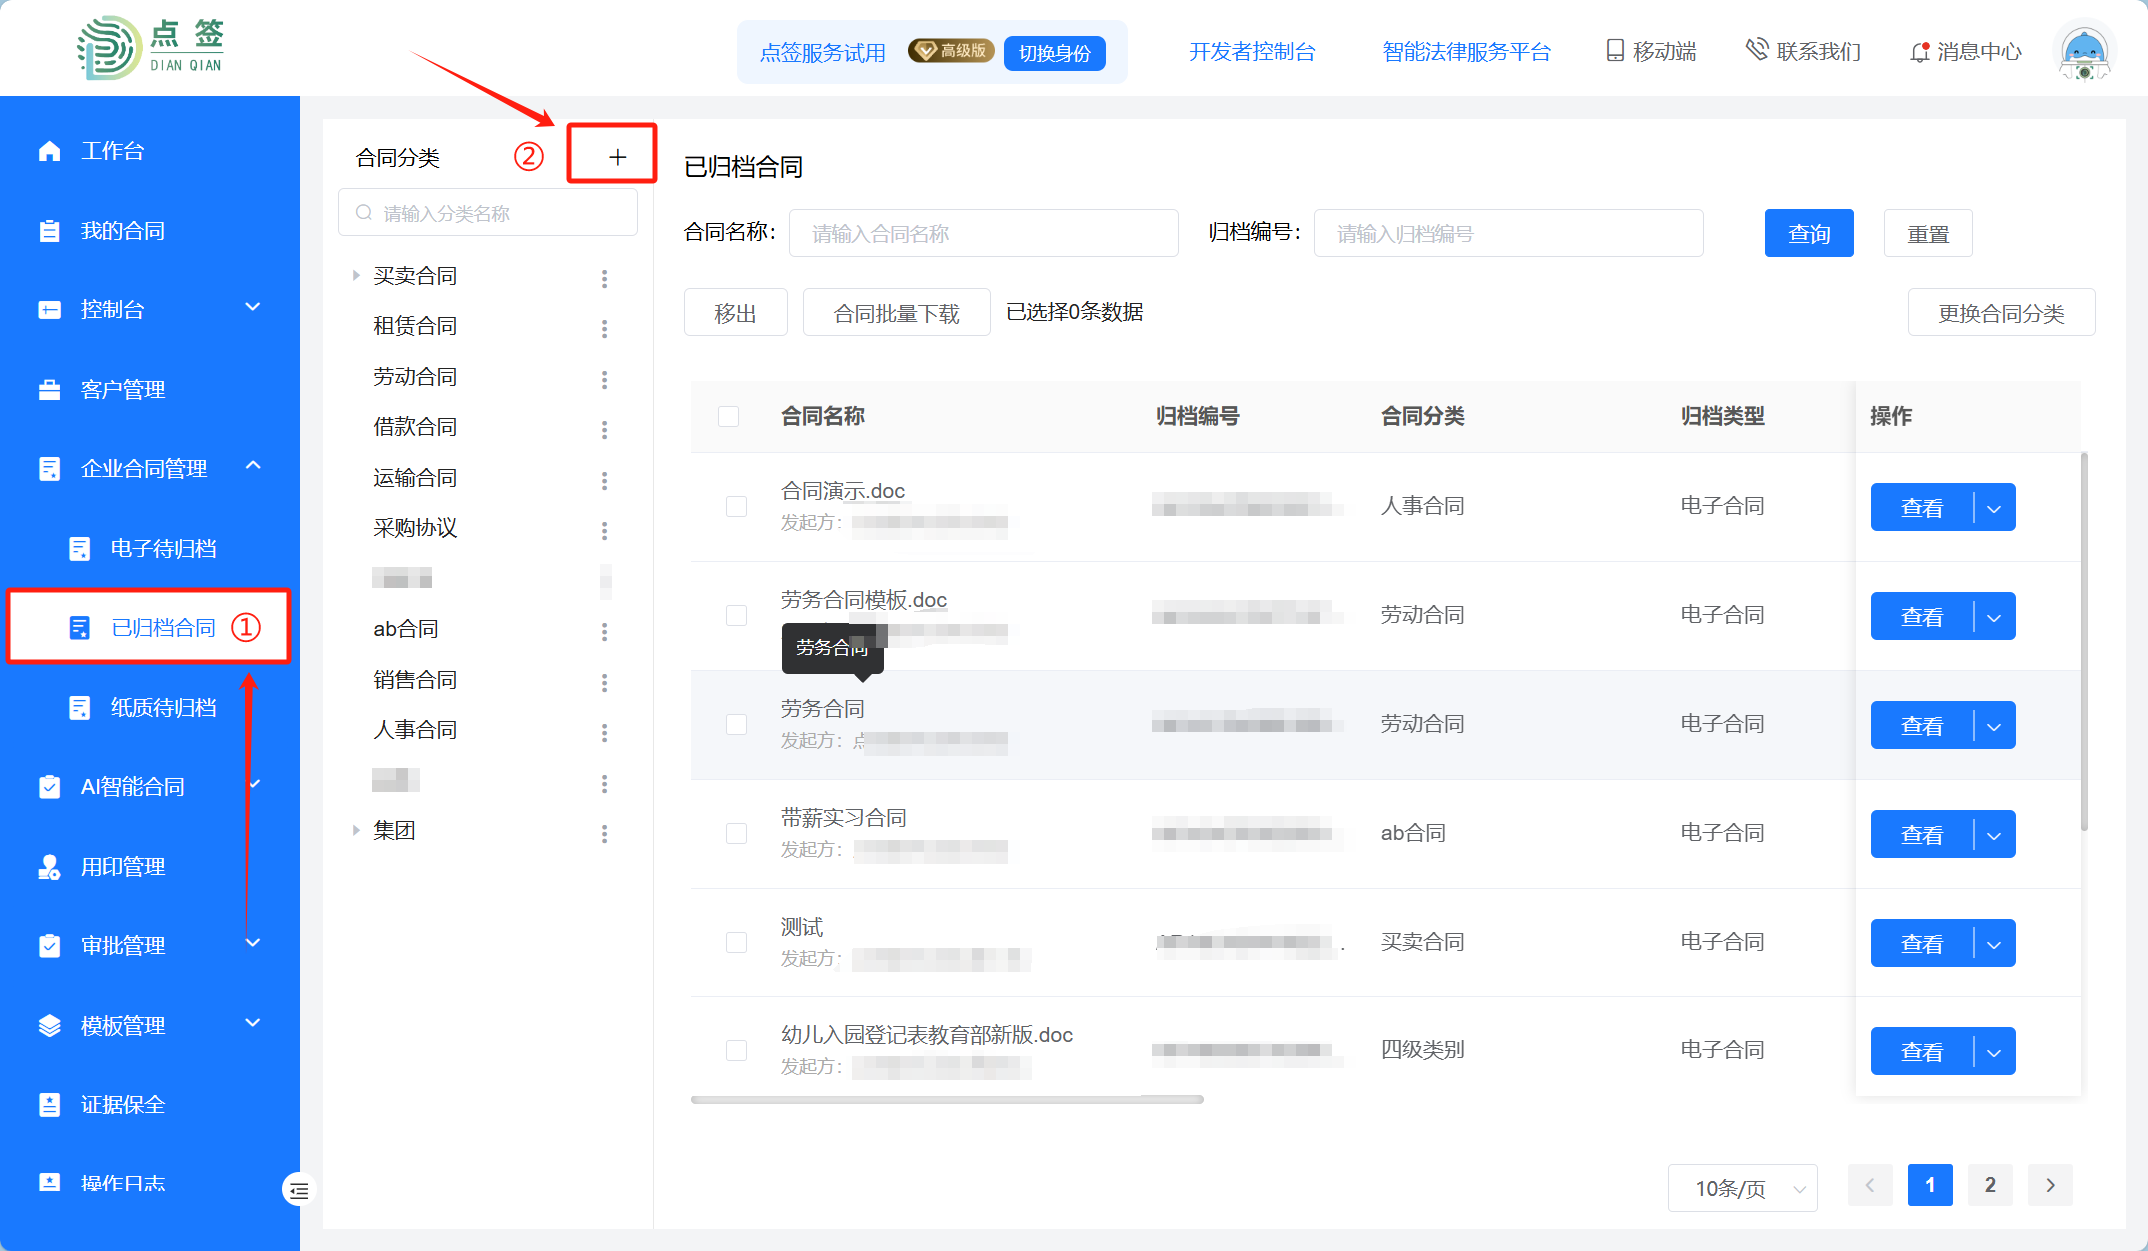Open AI智能合同 sidebar menu

point(150,787)
